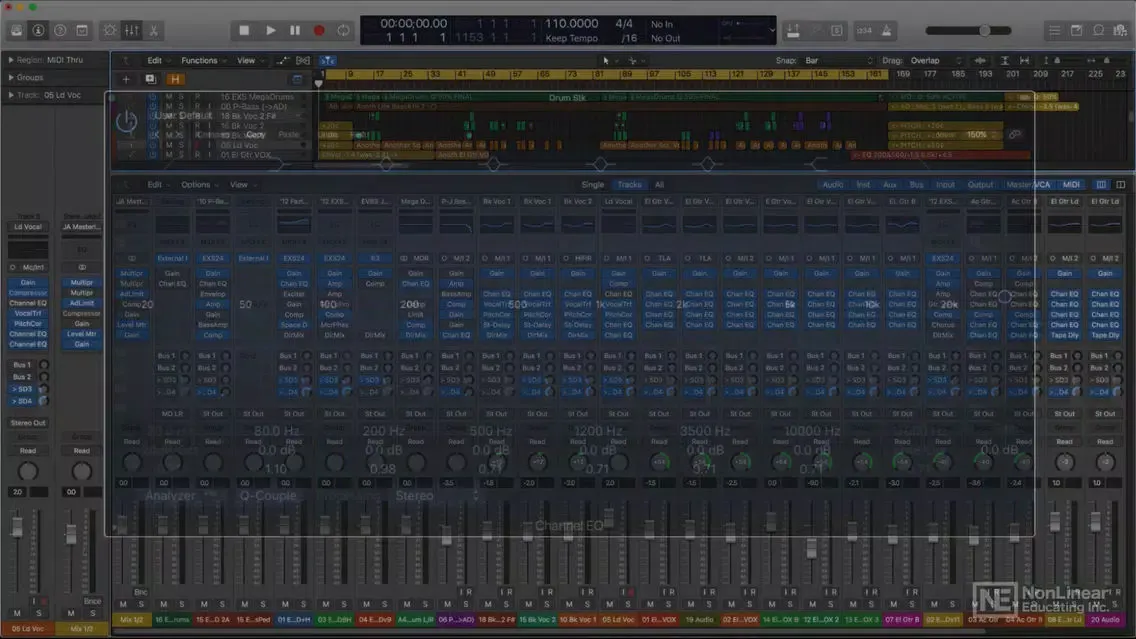The image size is (1136, 639).
Task: Open the Editors scissors icon
Action: point(154,30)
